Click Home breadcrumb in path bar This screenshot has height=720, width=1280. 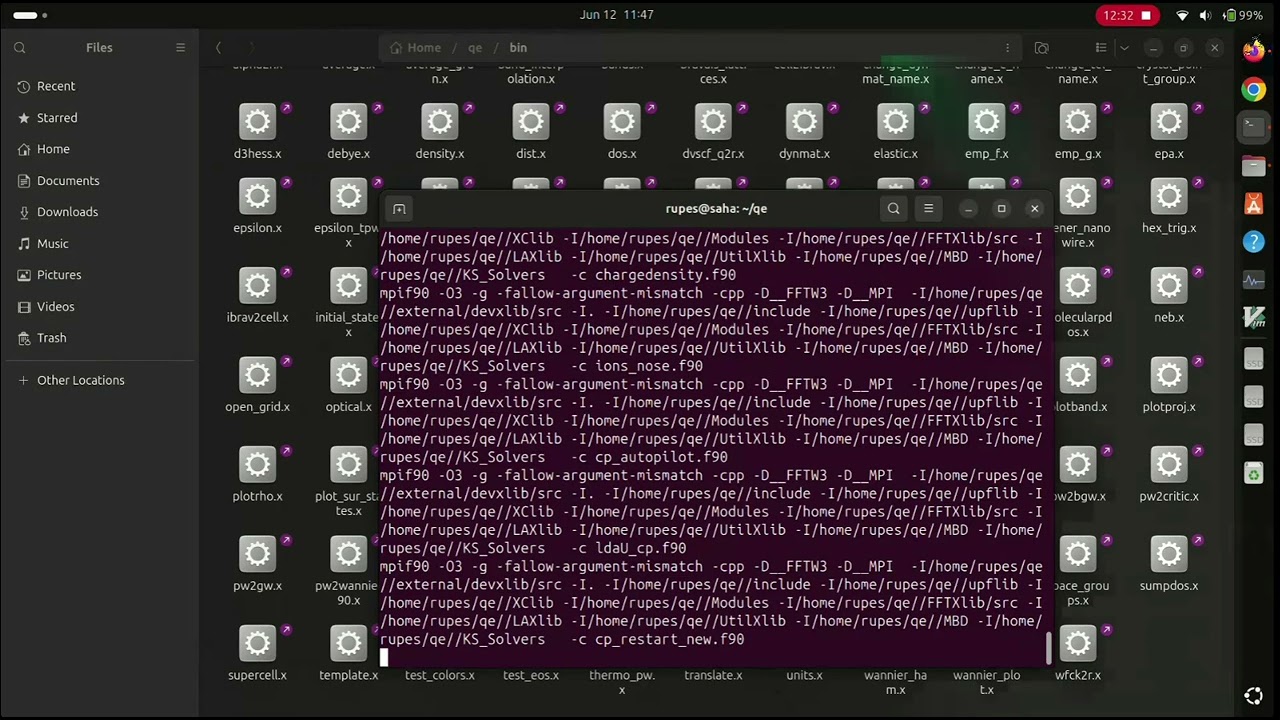[415, 47]
